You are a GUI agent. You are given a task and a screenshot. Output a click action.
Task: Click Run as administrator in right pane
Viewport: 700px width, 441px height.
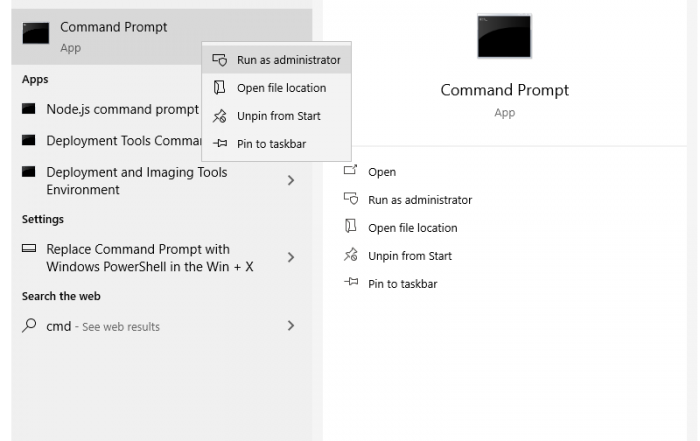(x=420, y=200)
